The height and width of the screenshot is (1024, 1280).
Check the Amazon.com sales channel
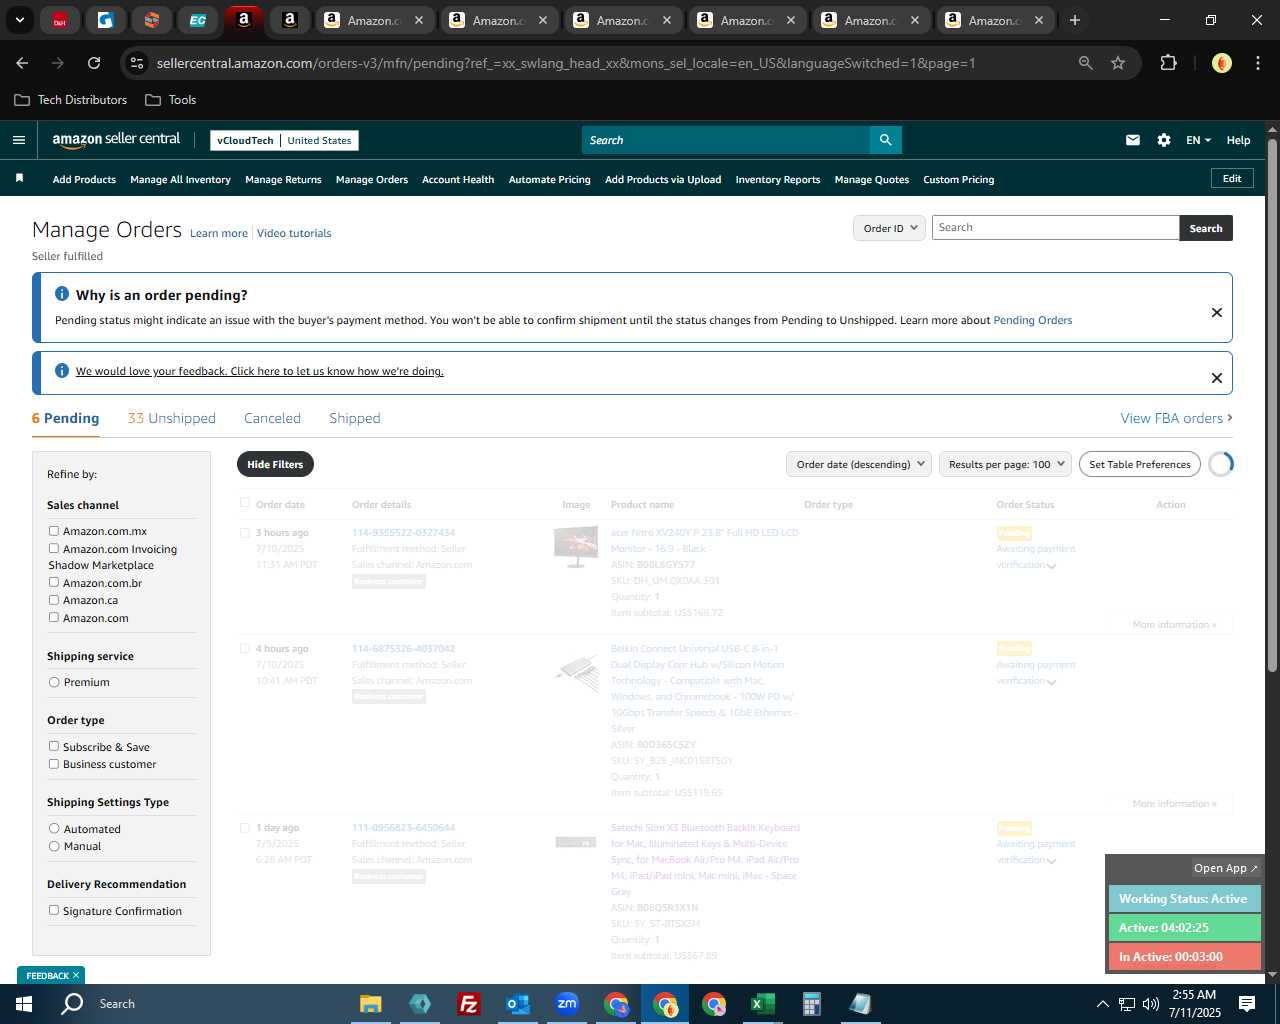(54, 617)
